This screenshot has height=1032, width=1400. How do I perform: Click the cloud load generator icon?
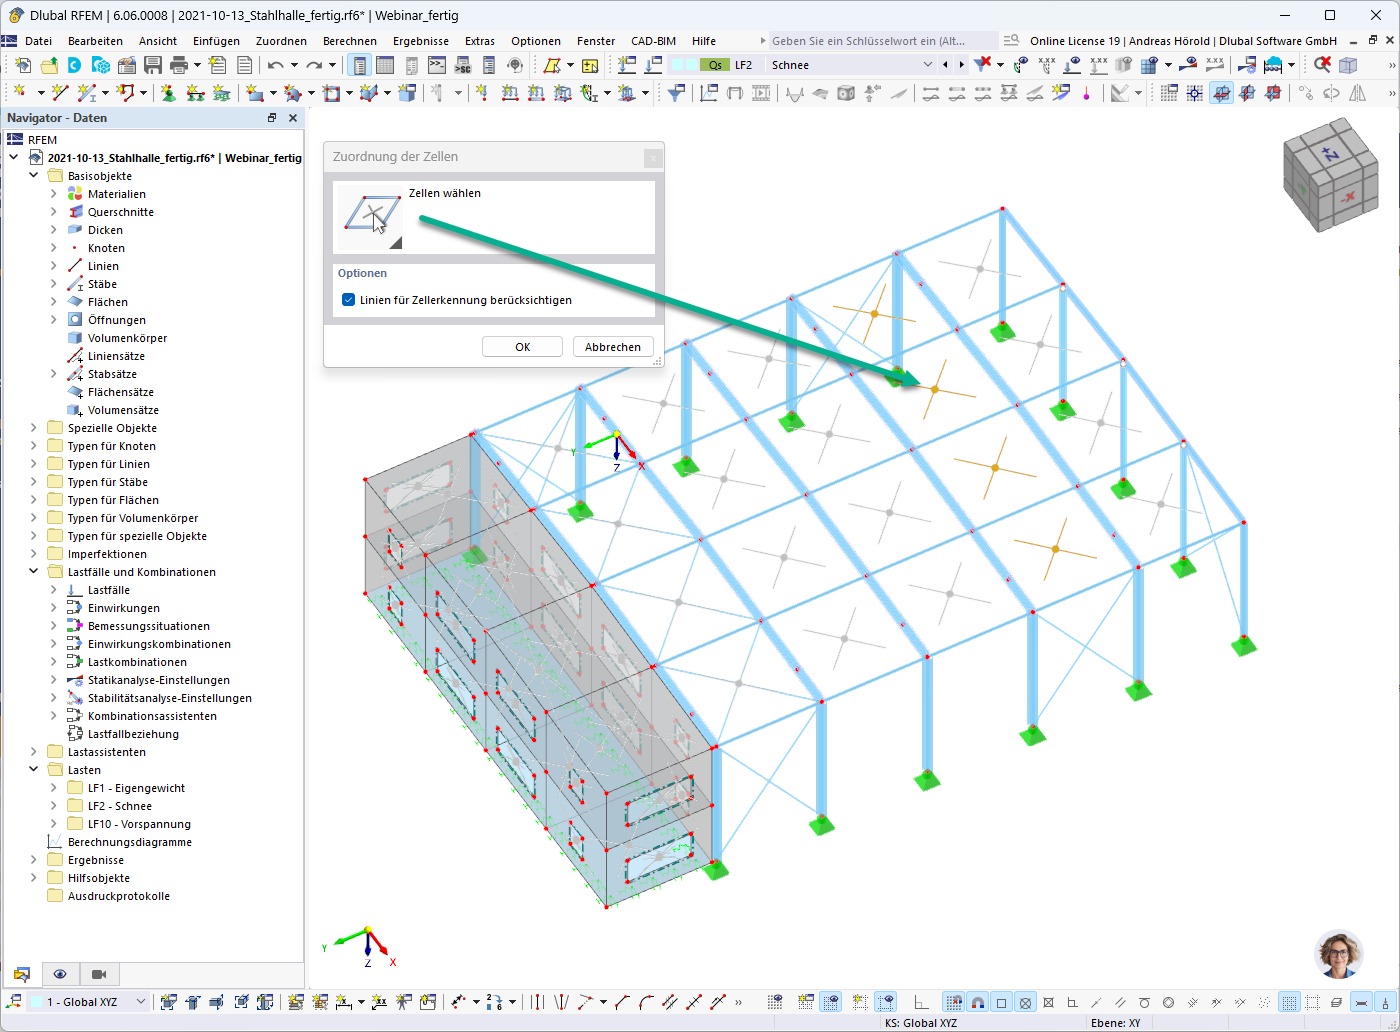[x=1273, y=65]
